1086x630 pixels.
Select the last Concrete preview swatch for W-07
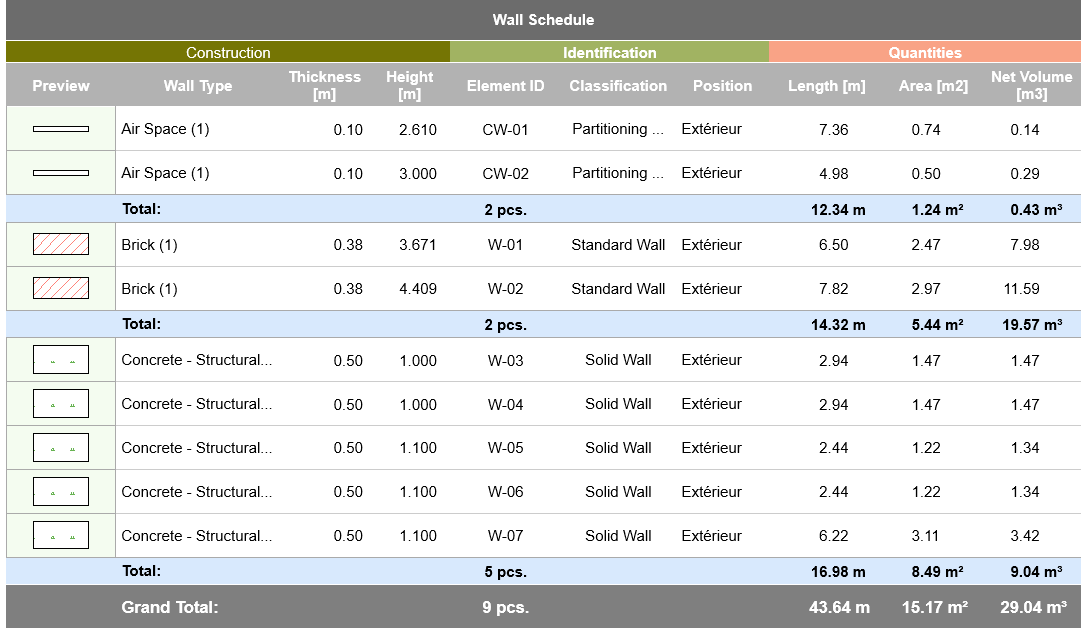[x=60, y=534]
